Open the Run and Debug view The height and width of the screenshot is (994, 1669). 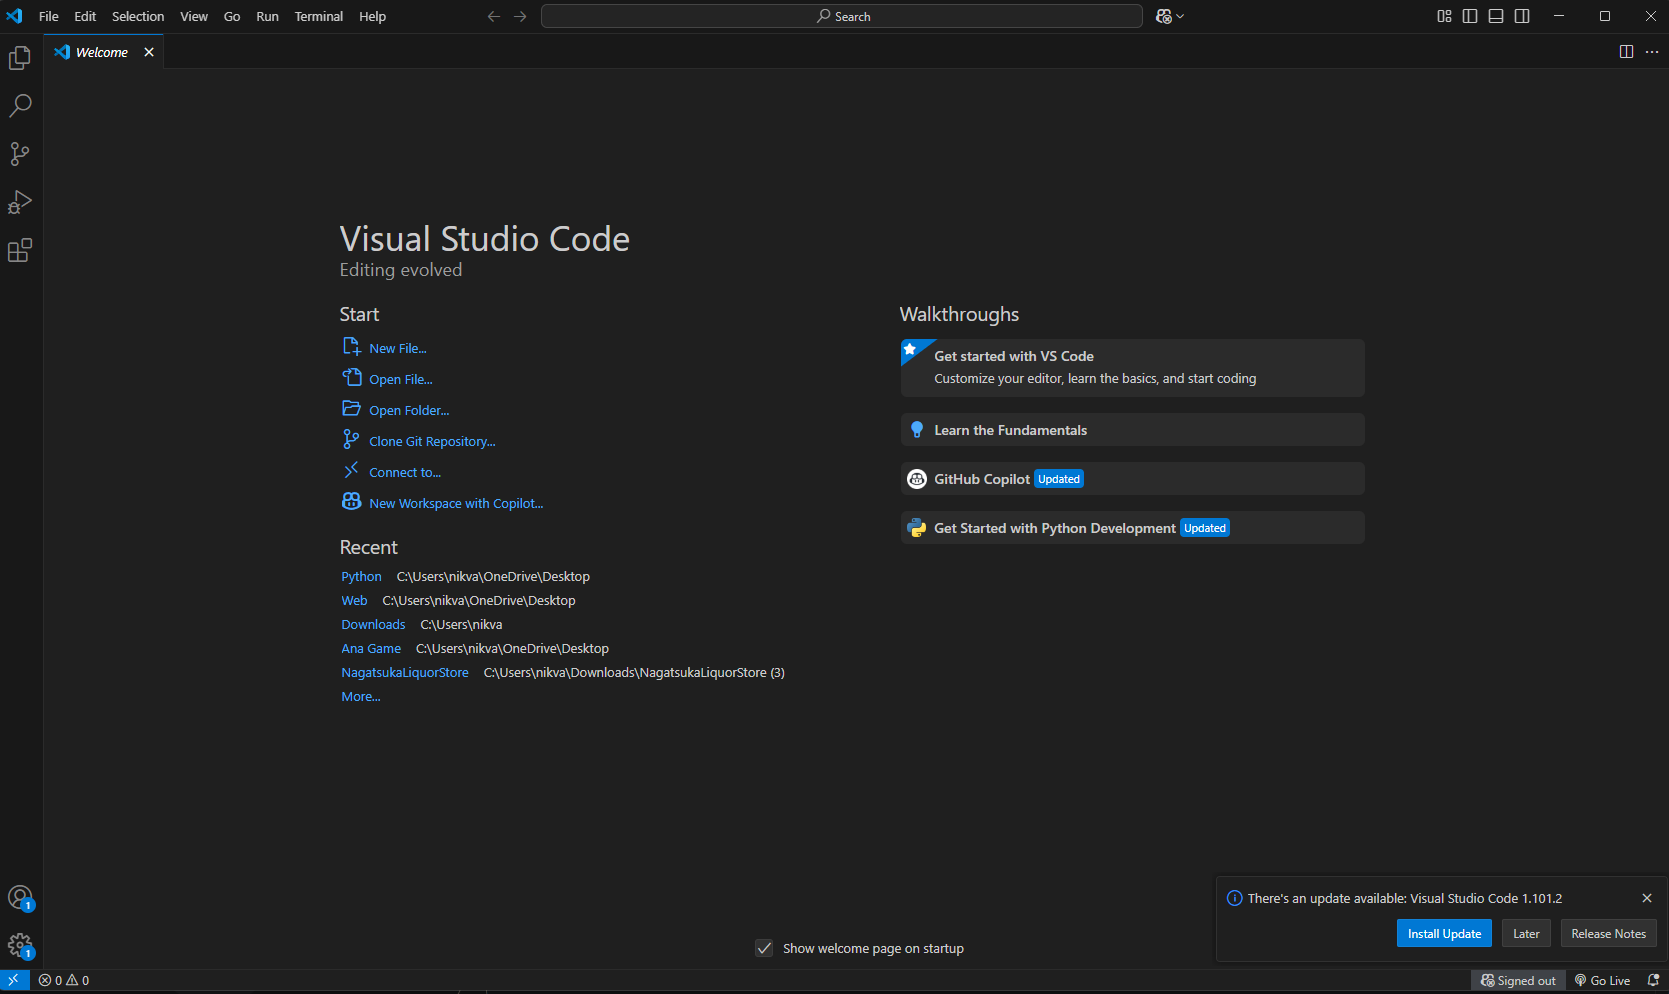20,202
